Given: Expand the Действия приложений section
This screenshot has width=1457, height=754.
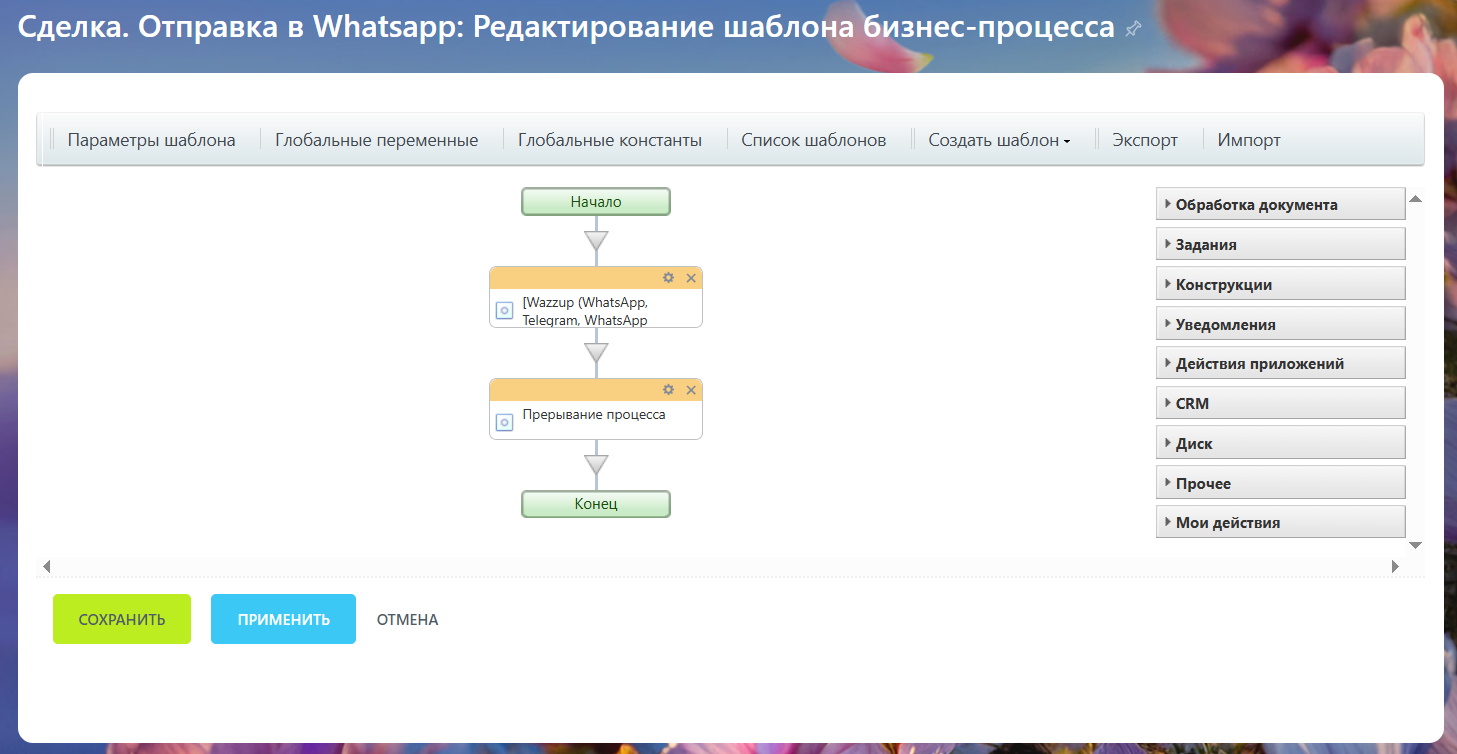Looking at the screenshot, I should coord(1281,363).
